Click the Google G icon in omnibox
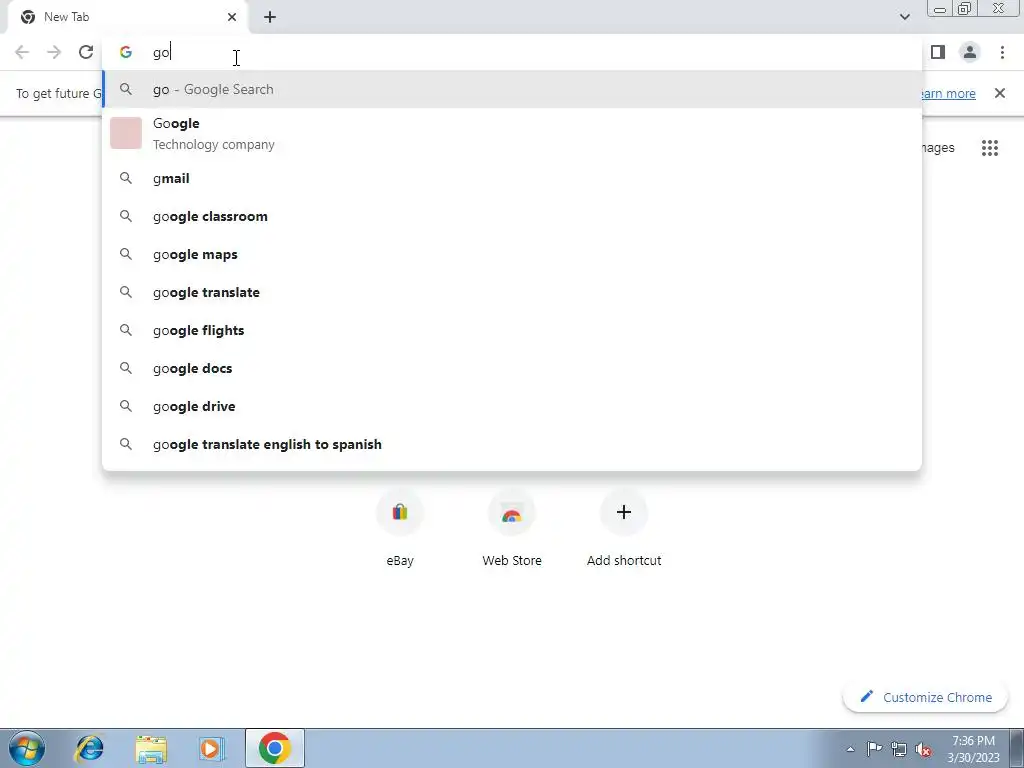Screen dimensions: 1024x768 [x=125, y=52]
